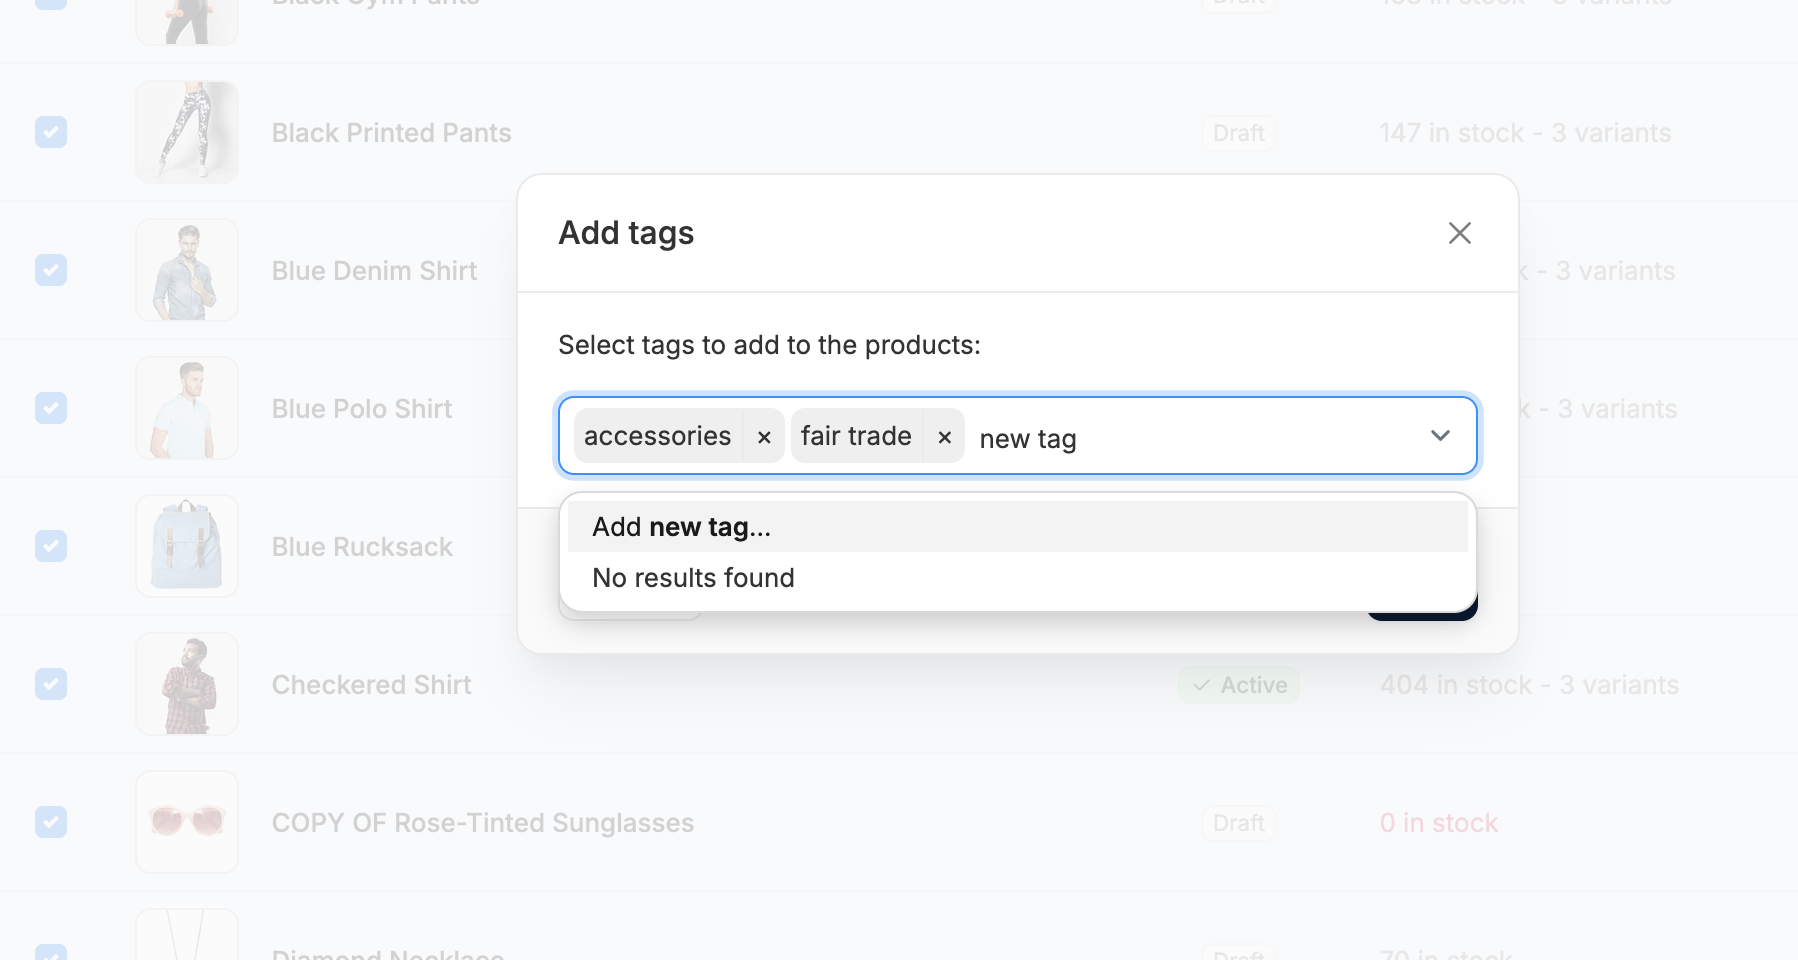Toggle the Rose-Tinted Sunglasses copy checkbox

coord(51,822)
